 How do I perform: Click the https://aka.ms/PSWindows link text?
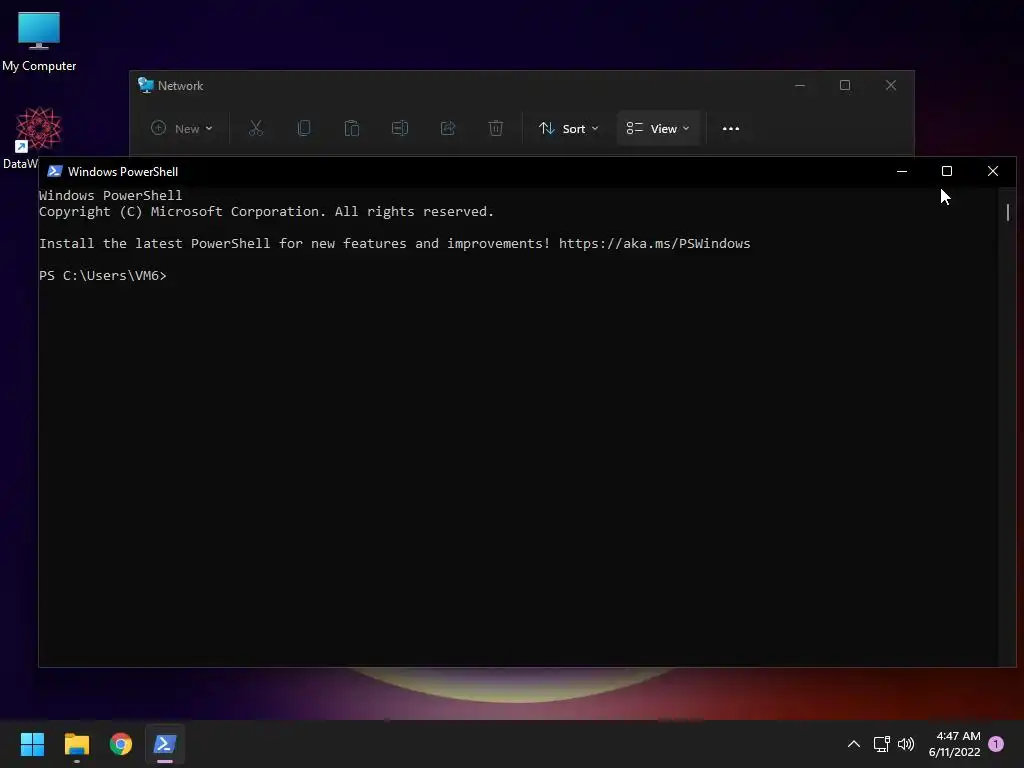tap(654, 244)
